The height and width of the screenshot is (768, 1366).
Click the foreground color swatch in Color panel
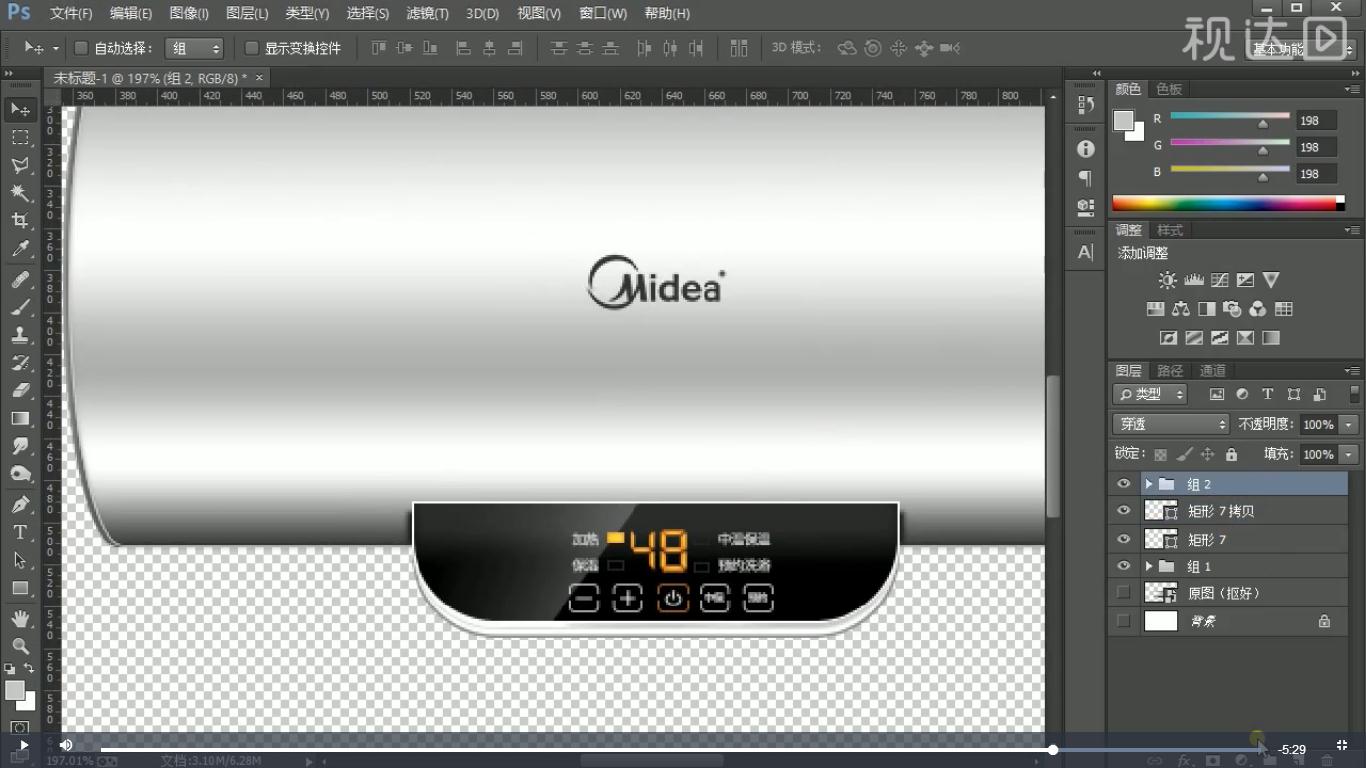click(x=1124, y=121)
